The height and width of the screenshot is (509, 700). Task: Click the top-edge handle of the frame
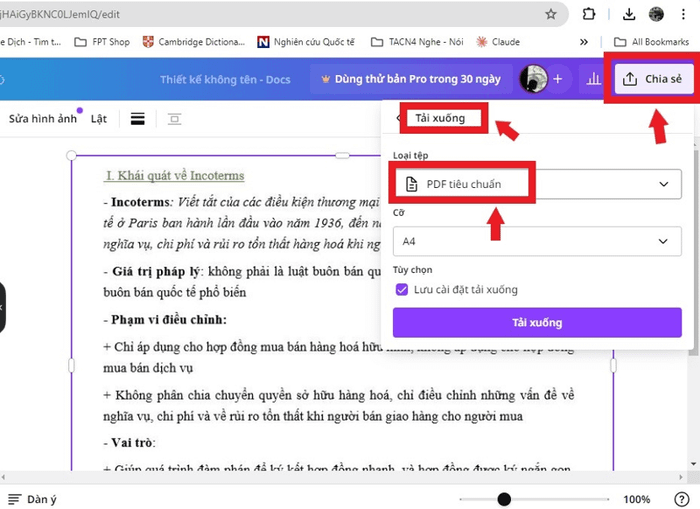click(x=342, y=155)
